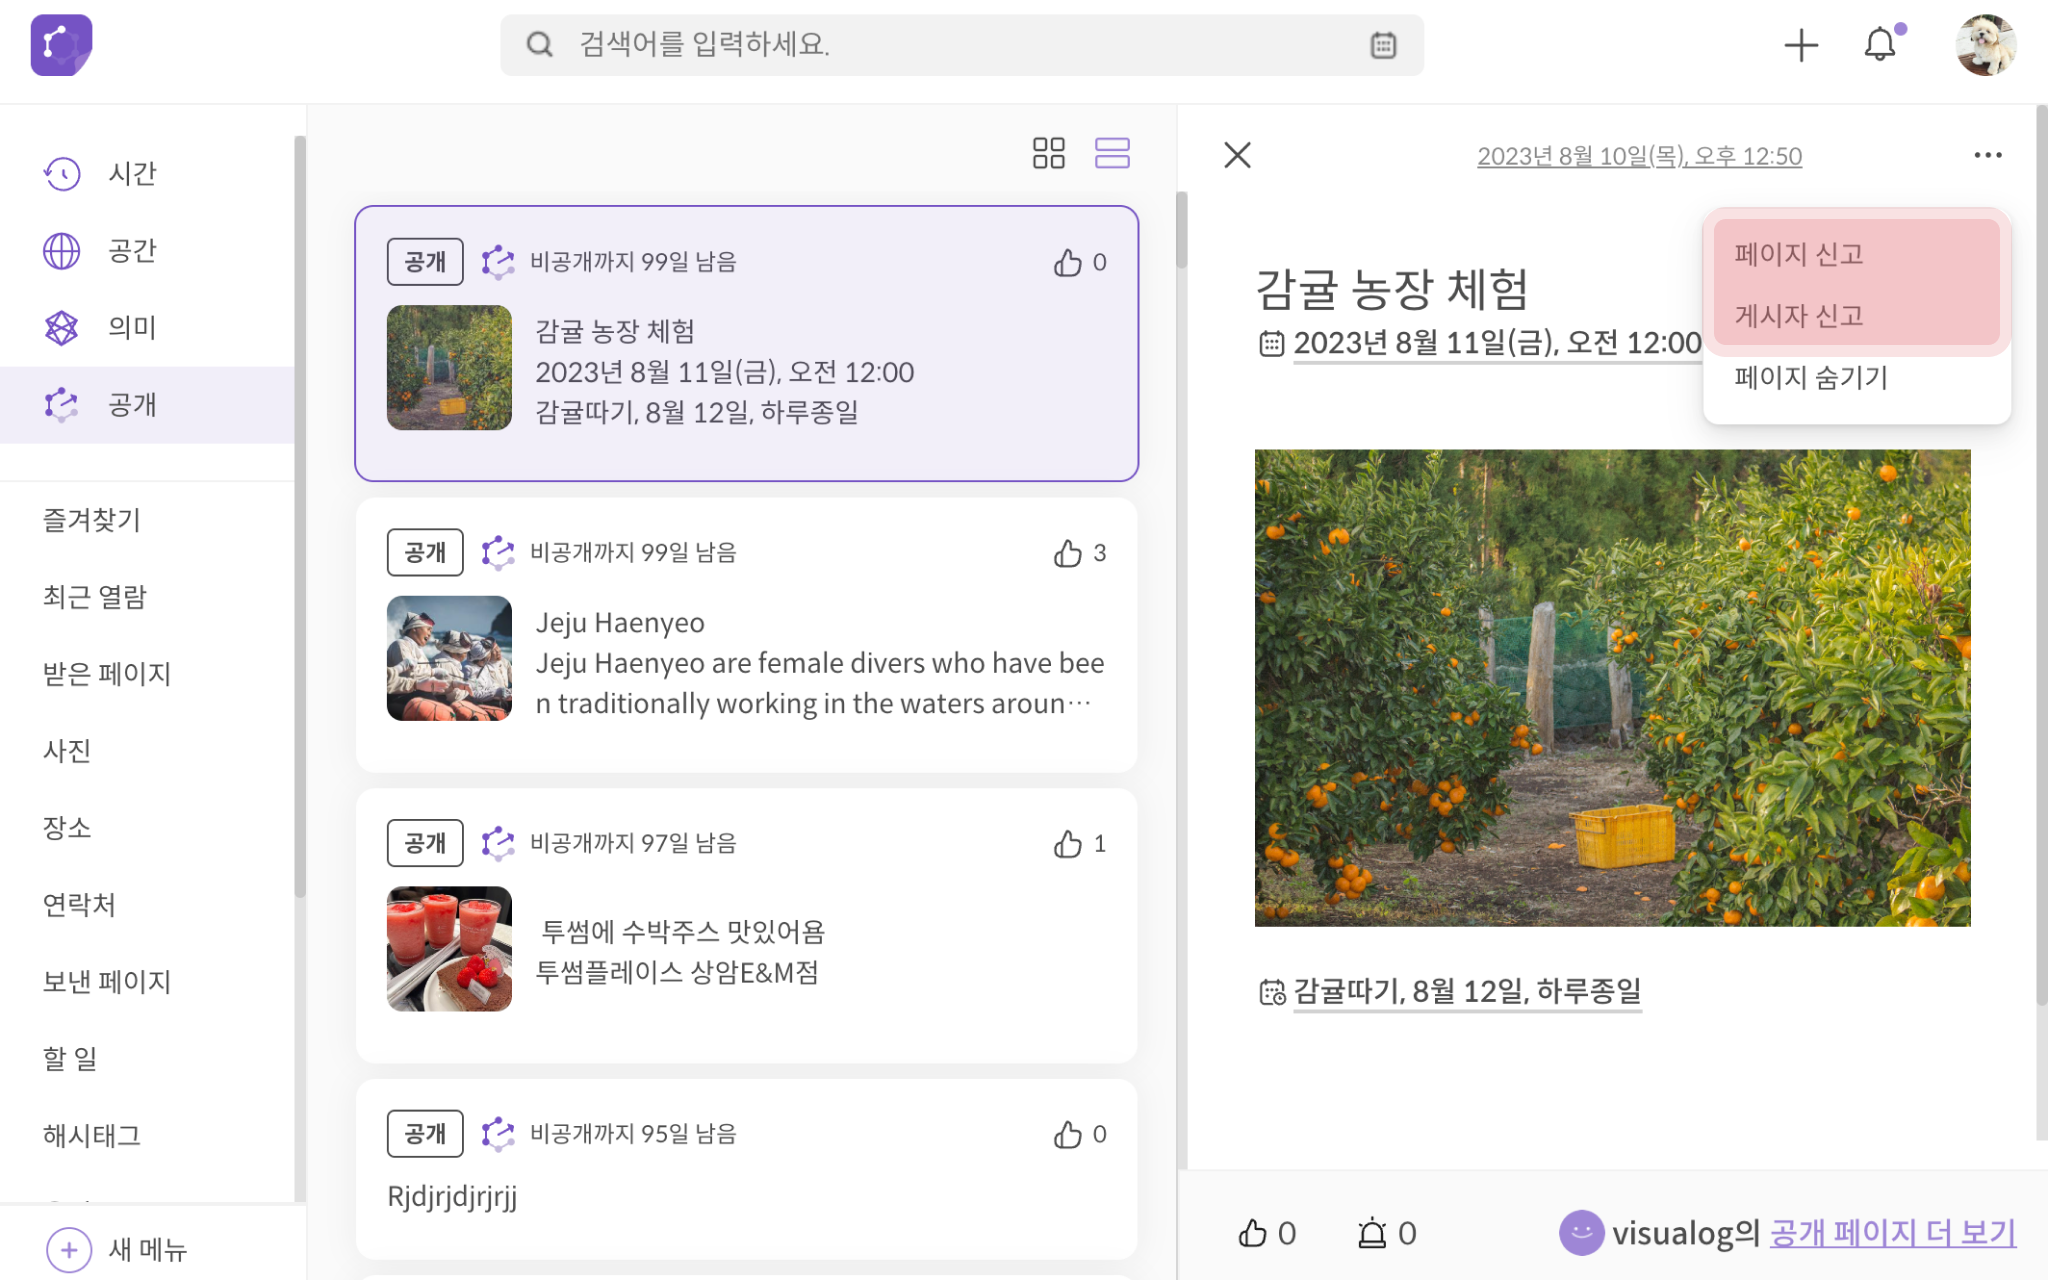Open 연락처 in the sidebar
The height and width of the screenshot is (1280, 2048).
[80, 905]
